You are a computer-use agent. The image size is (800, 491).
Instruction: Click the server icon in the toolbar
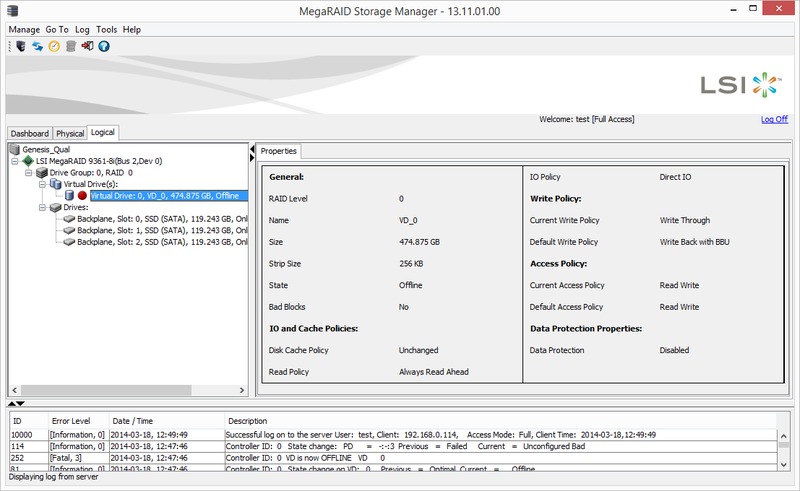click(21, 46)
